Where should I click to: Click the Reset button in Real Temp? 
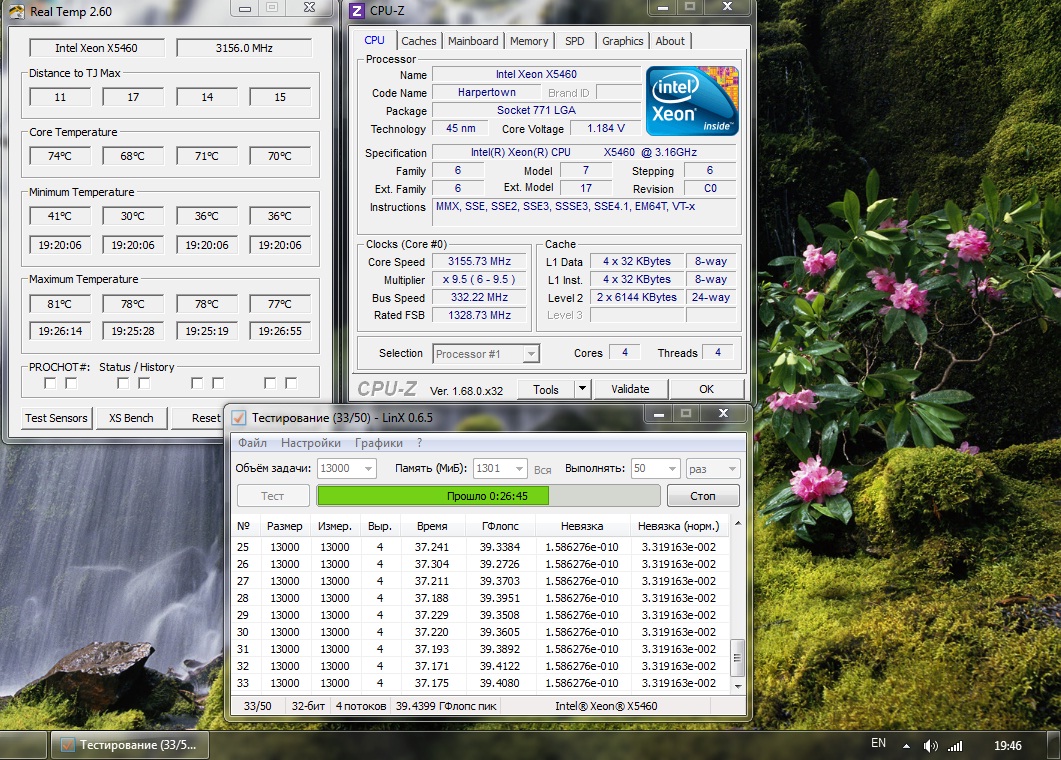[198, 418]
